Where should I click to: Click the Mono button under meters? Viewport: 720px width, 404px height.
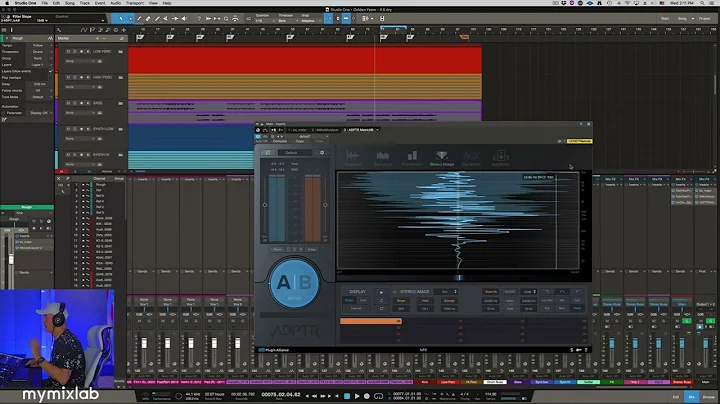click(x=277, y=249)
